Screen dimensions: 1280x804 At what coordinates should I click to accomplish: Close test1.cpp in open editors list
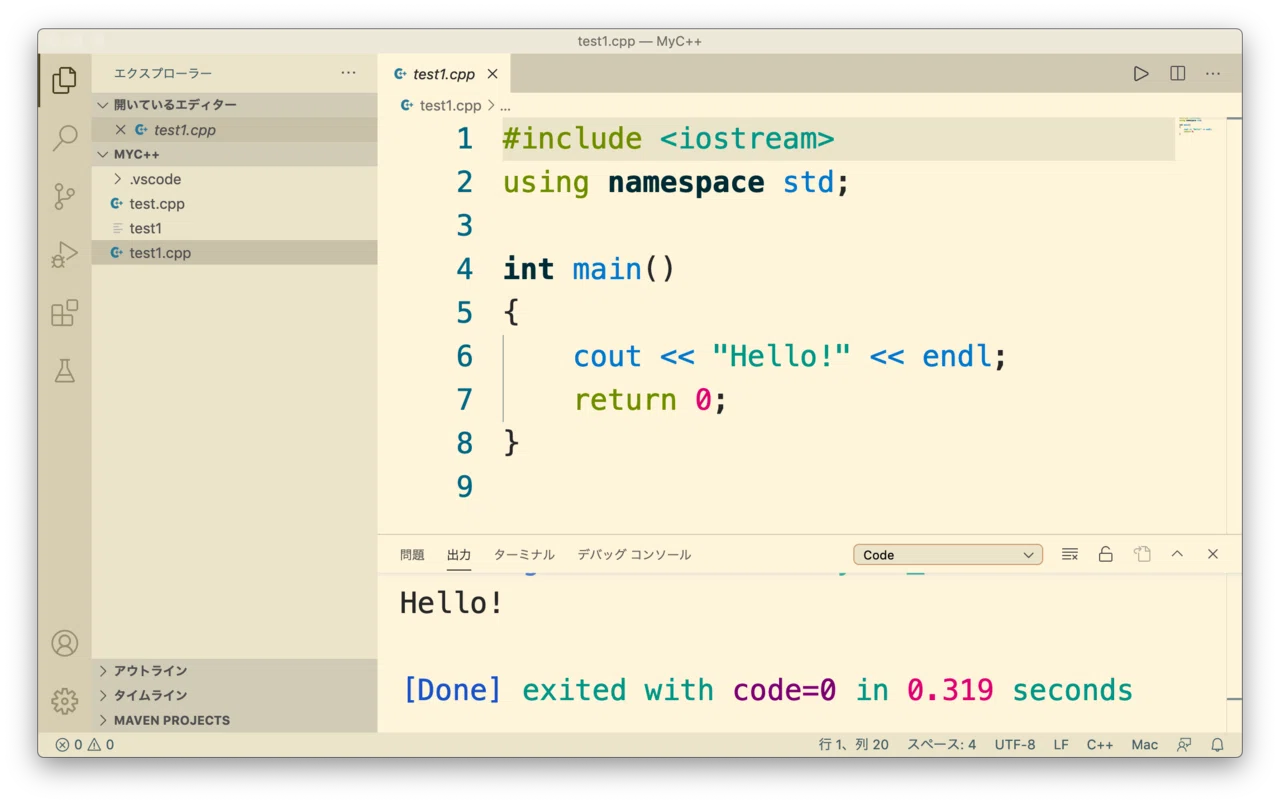[x=121, y=130]
